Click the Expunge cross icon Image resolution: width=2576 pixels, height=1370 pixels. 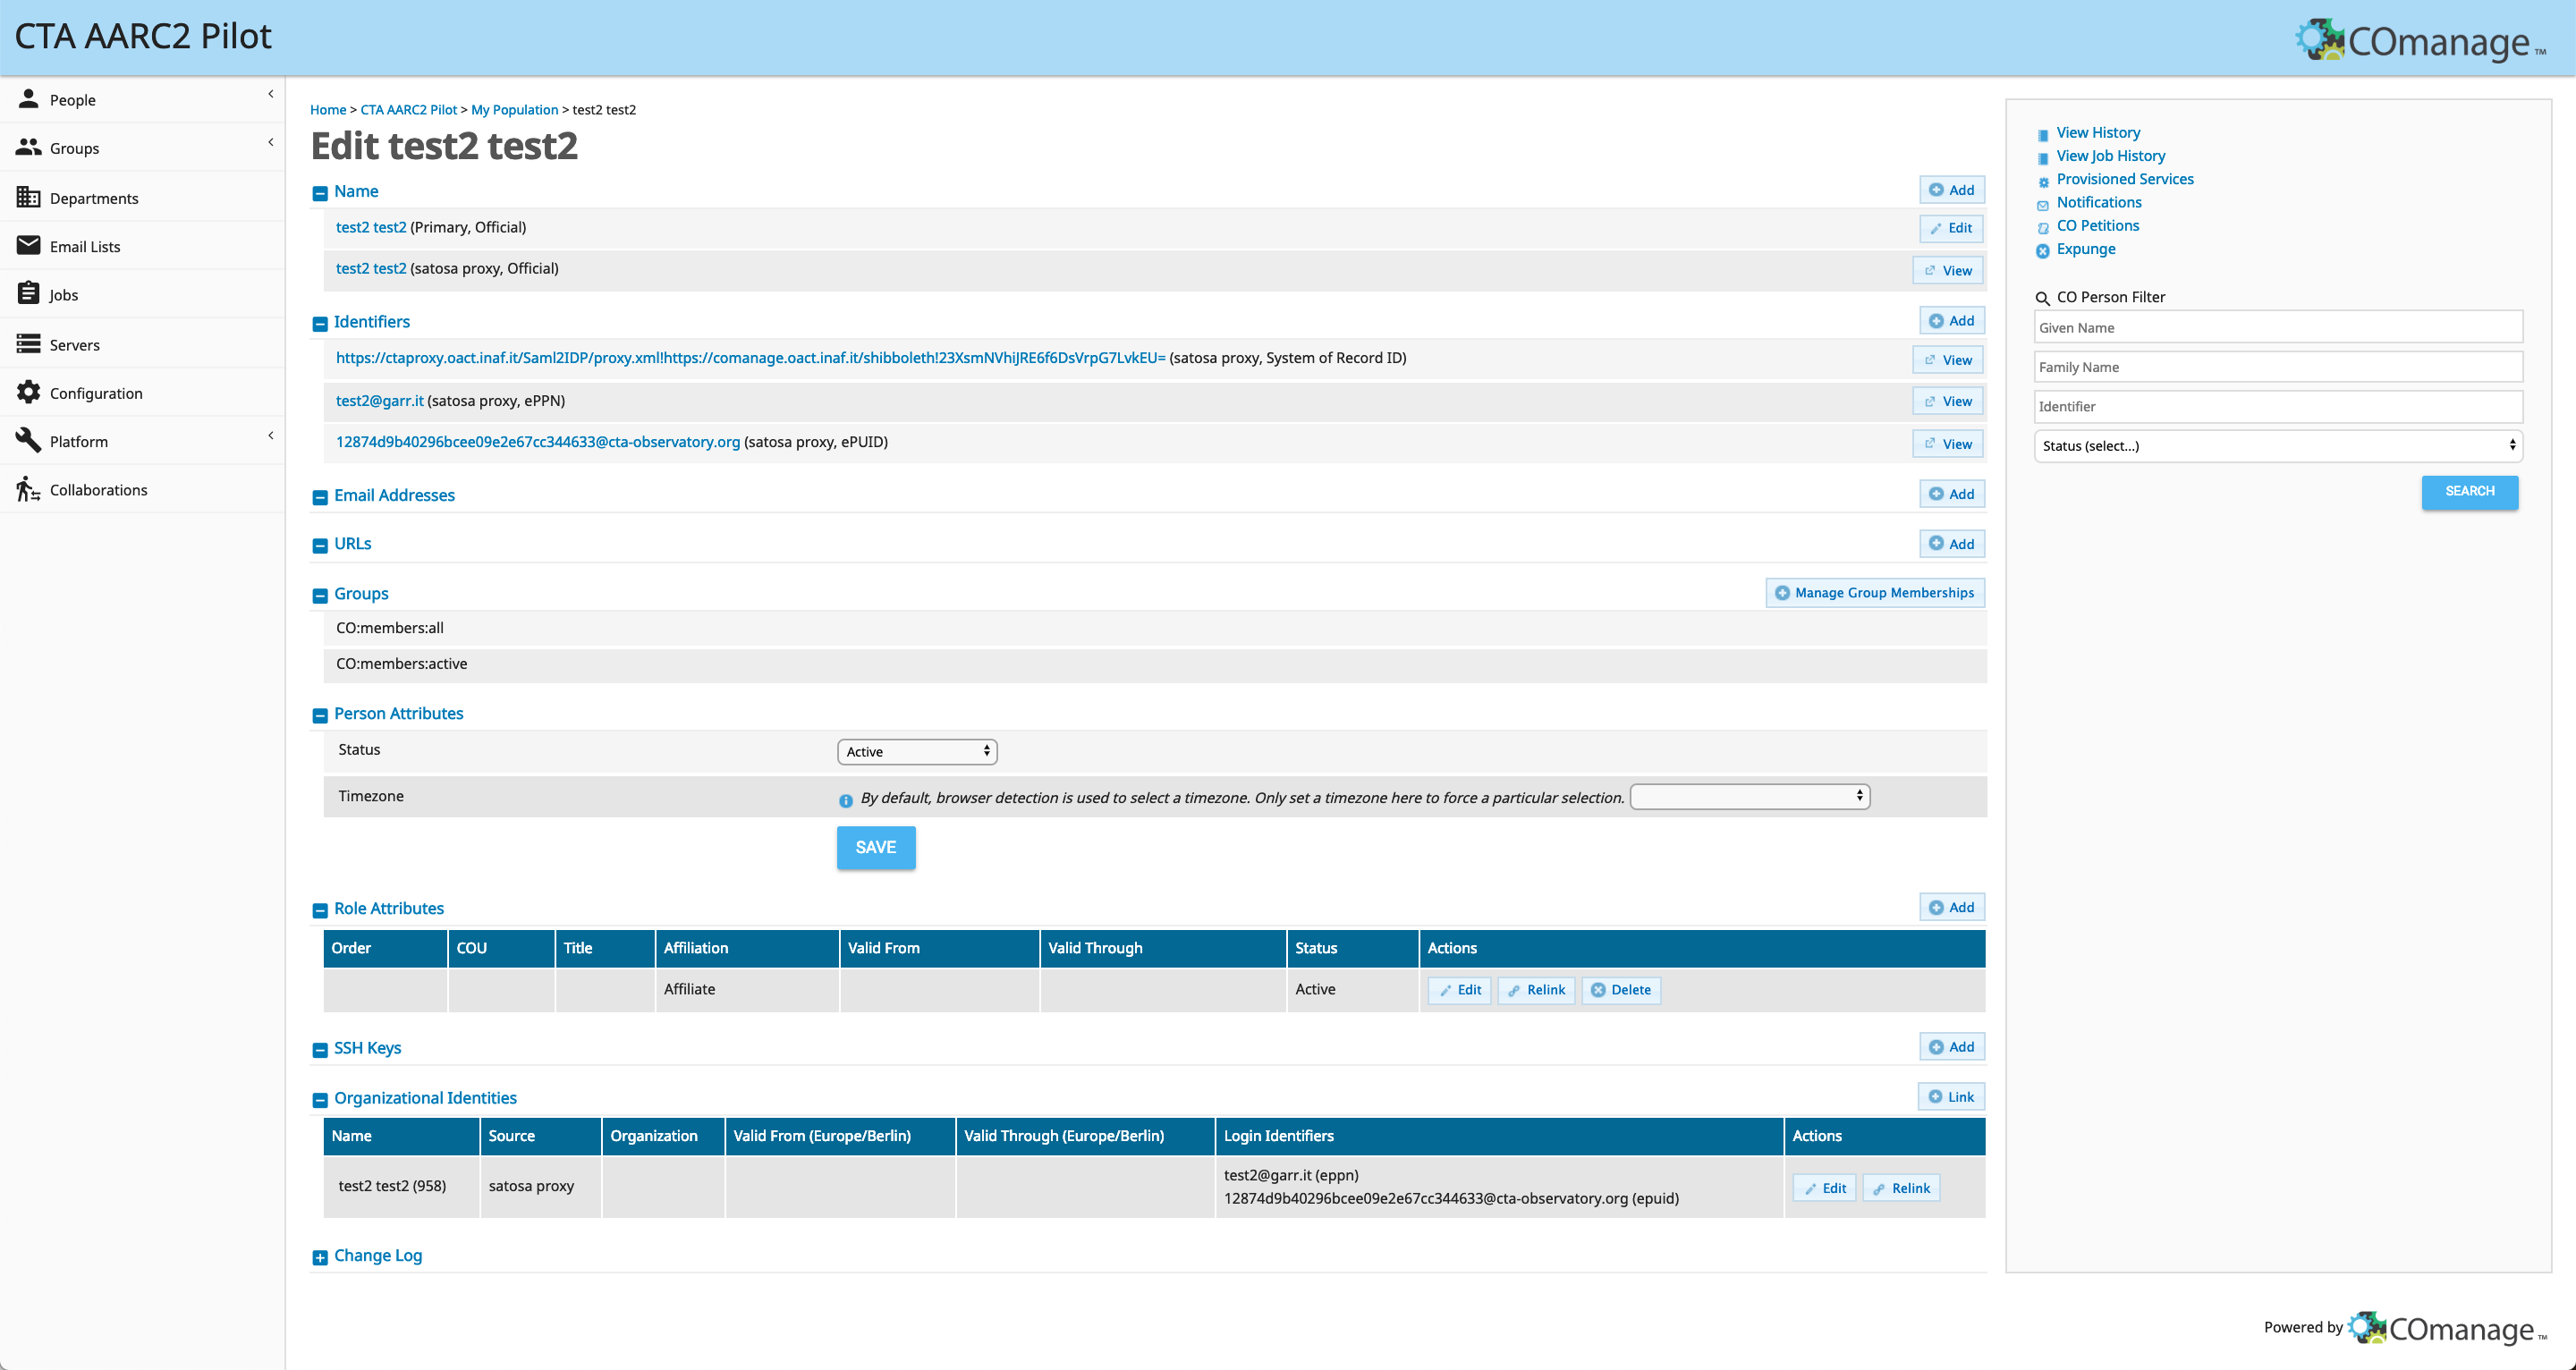(2043, 251)
